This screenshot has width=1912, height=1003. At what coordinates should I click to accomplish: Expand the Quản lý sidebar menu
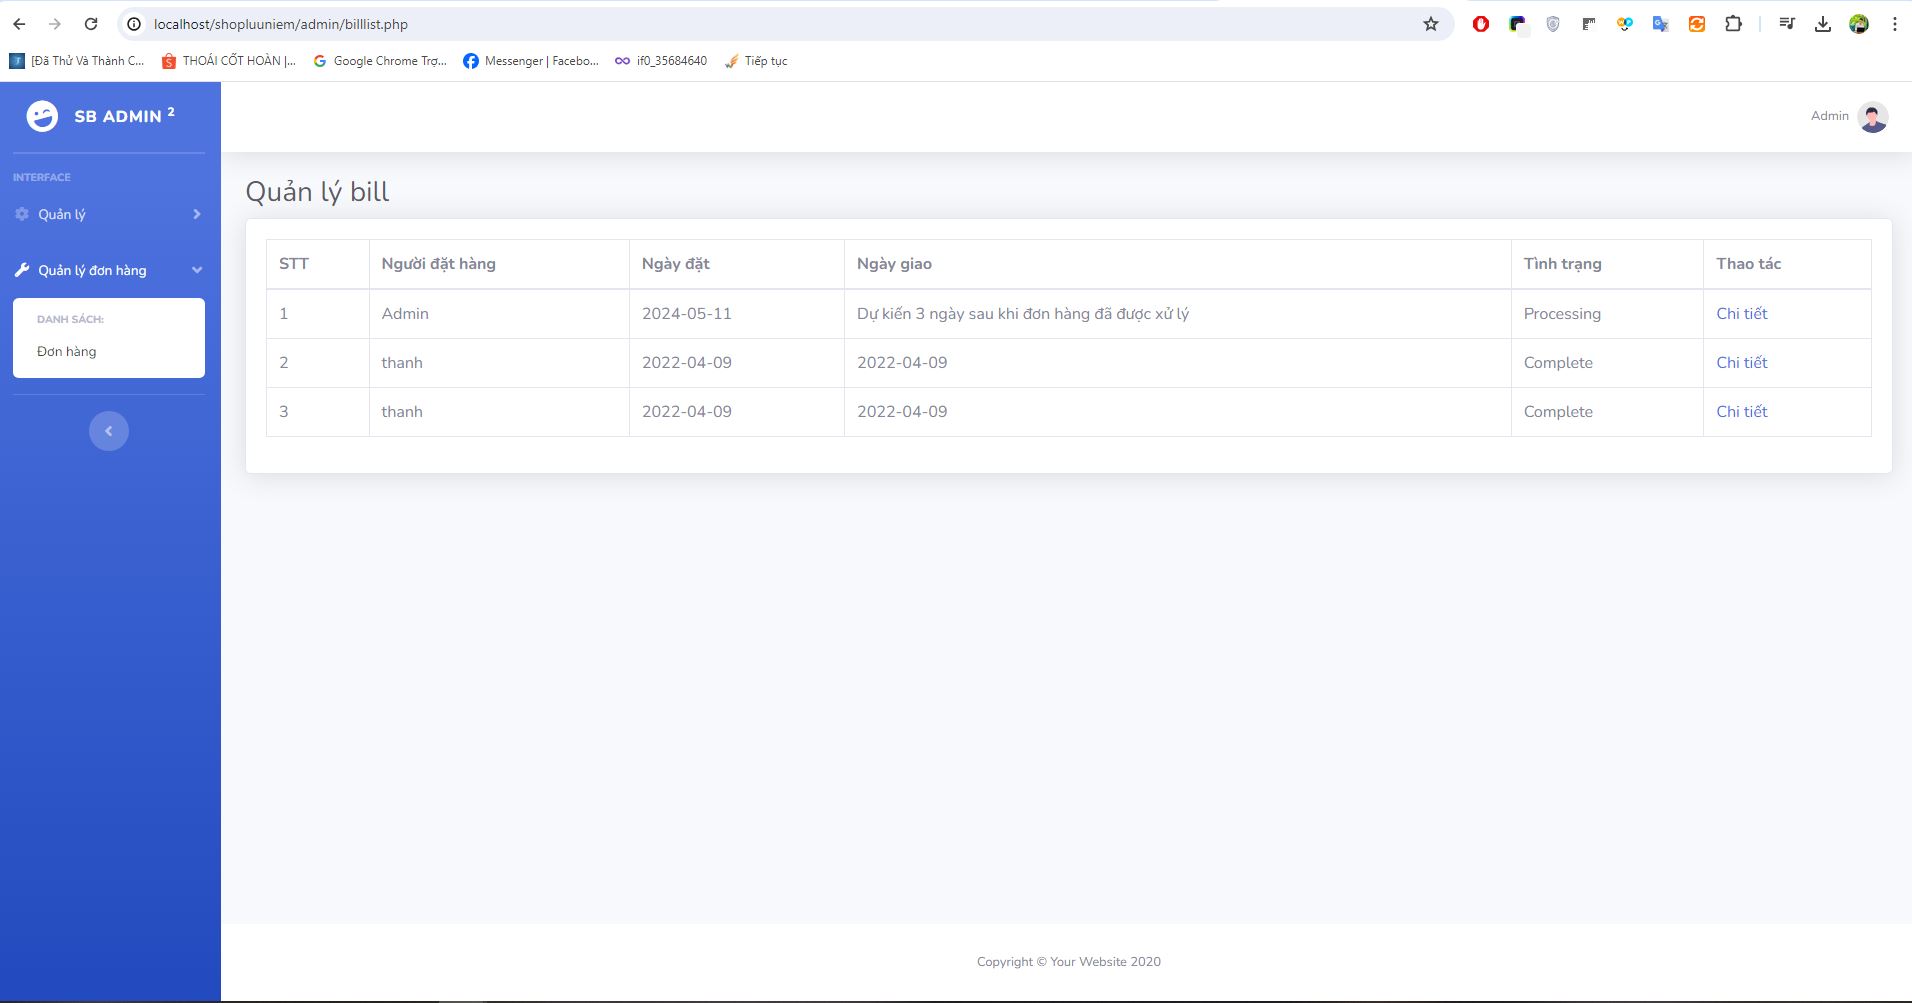(x=109, y=214)
